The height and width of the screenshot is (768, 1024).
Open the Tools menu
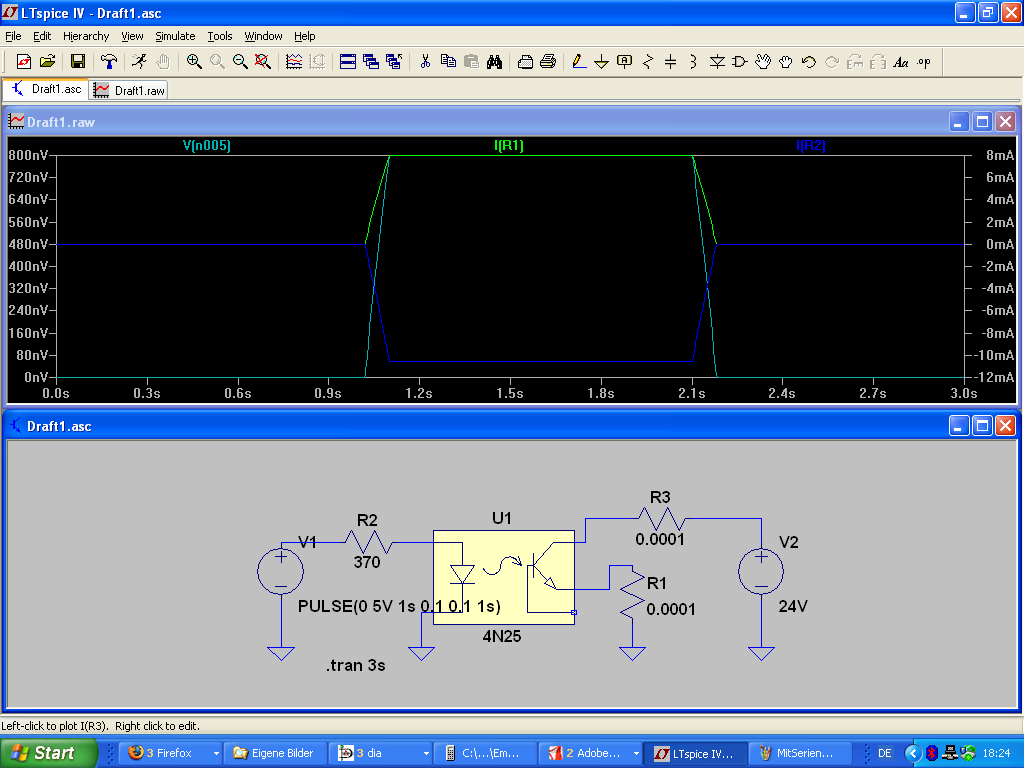pos(219,36)
